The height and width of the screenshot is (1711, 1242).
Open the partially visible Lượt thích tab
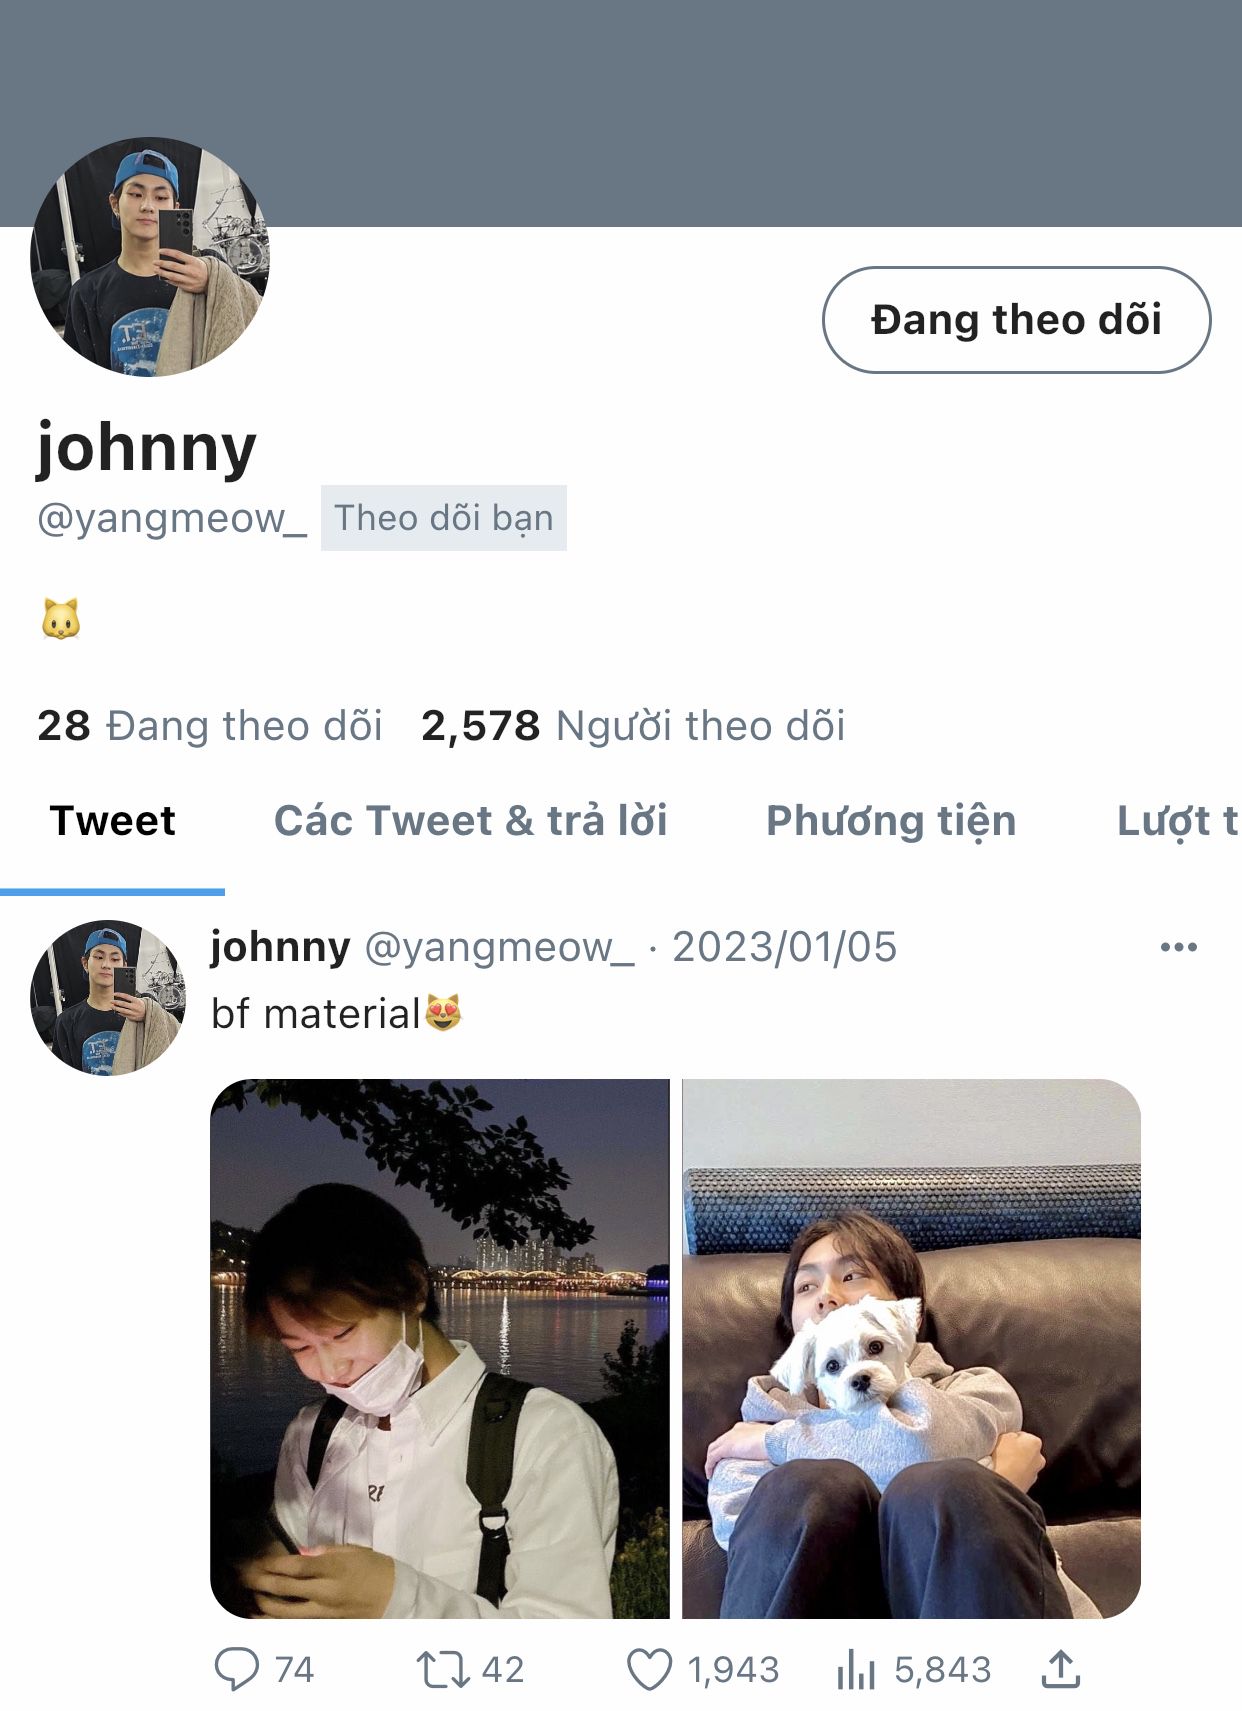point(1178,821)
